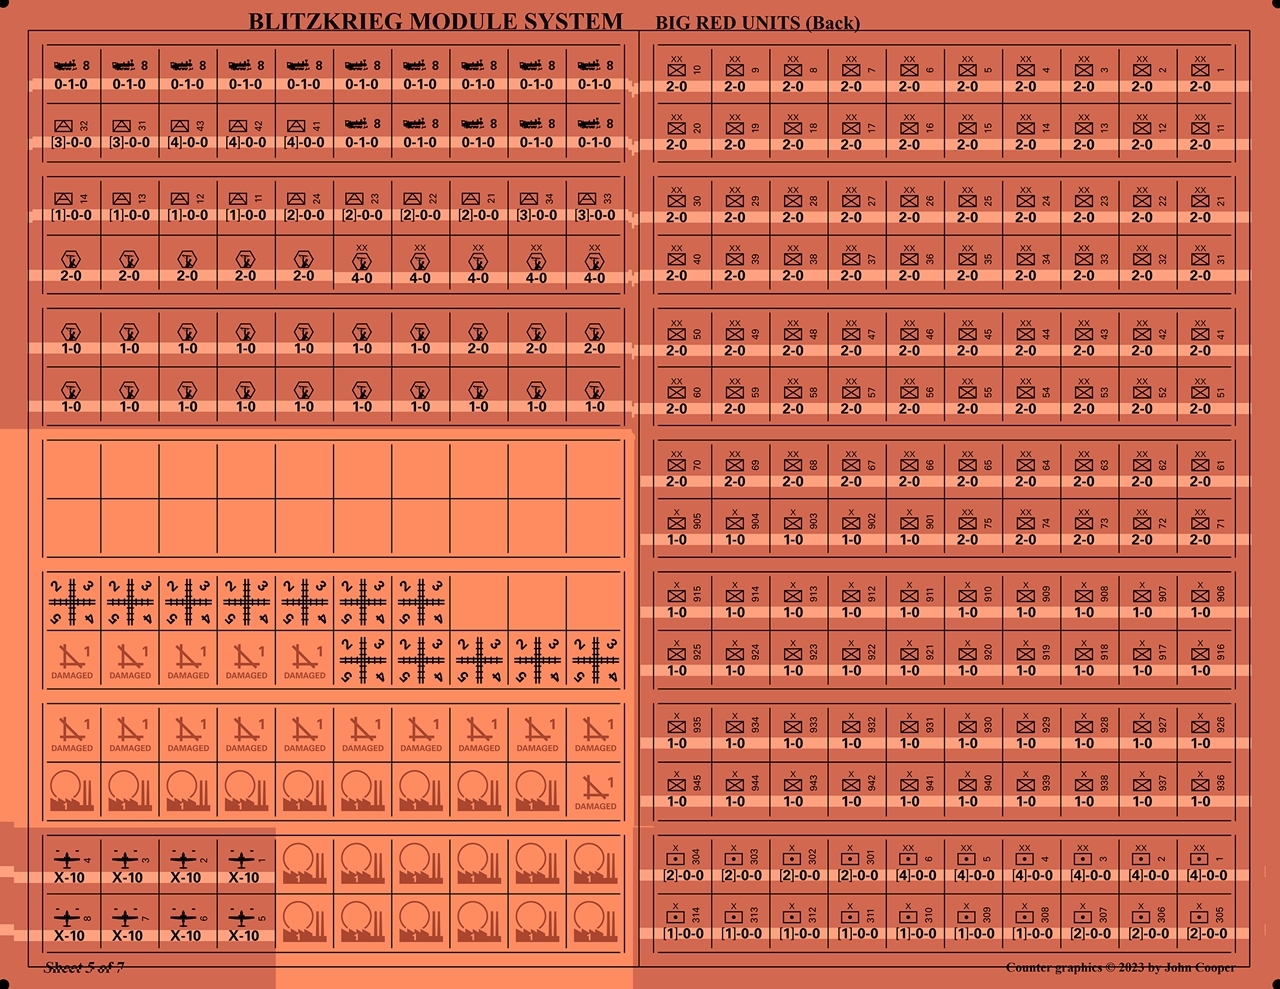Click the Counter graphics 2023 John Cooper credit
The height and width of the screenshot is (989, 1280).
click(x=1120, y=967)
